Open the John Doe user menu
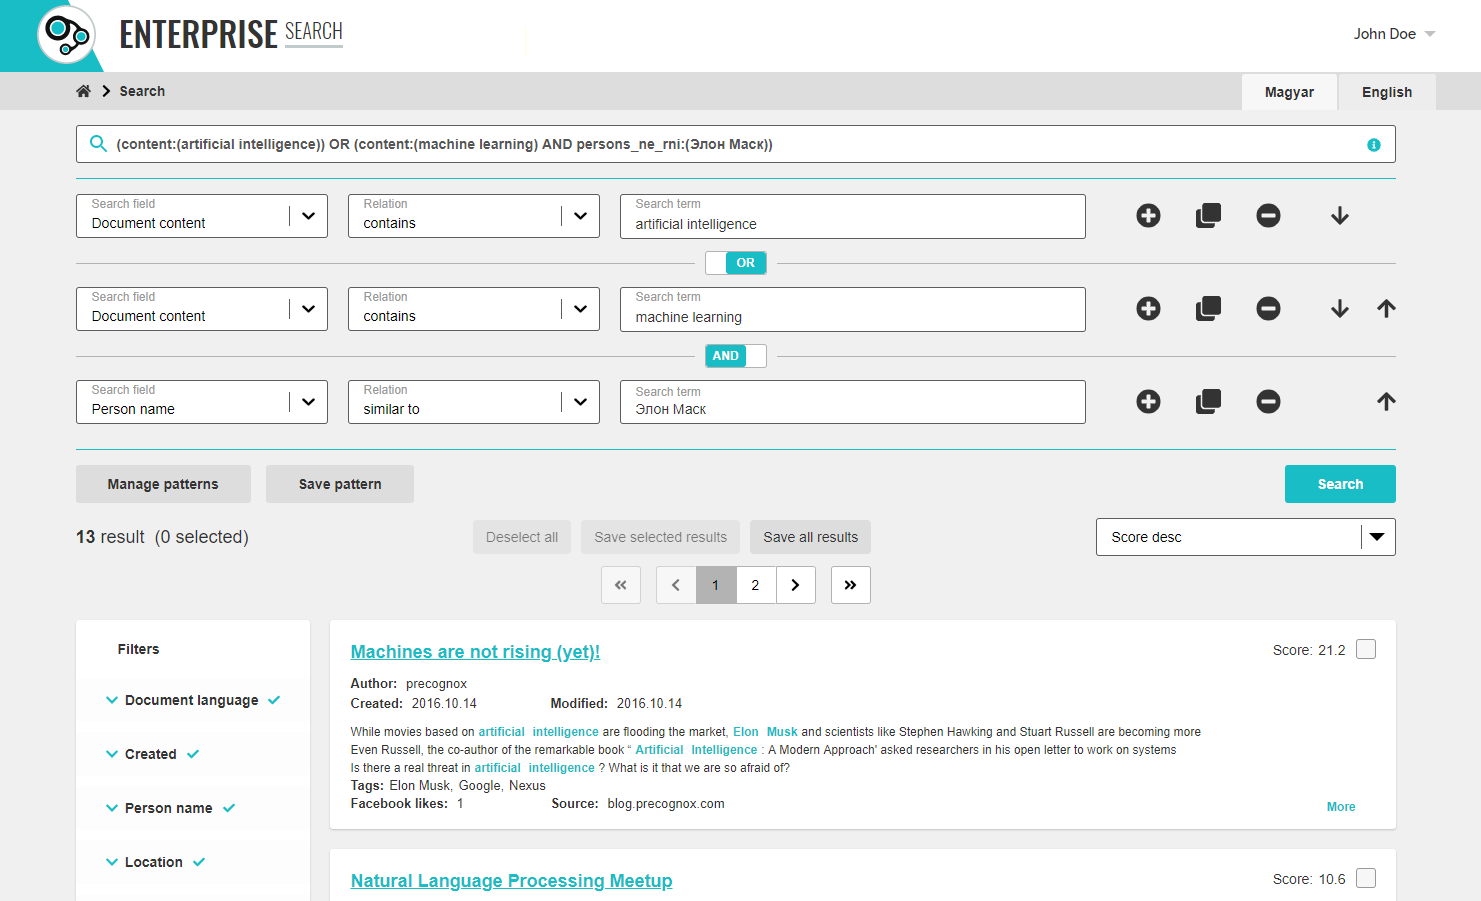 1393,34
